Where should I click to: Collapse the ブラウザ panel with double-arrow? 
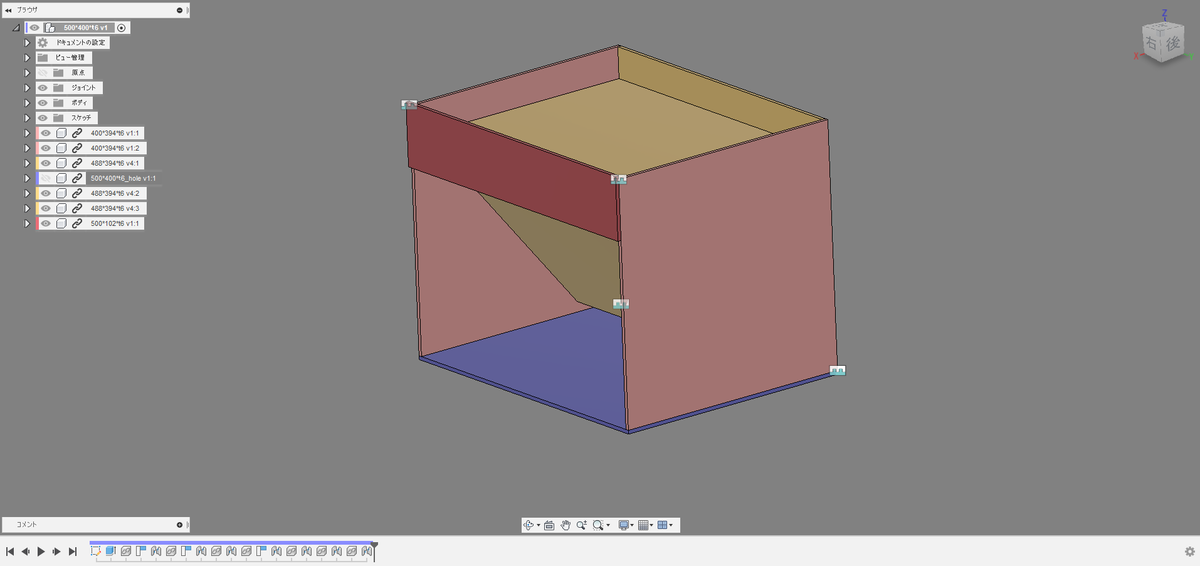pos(8,10)
